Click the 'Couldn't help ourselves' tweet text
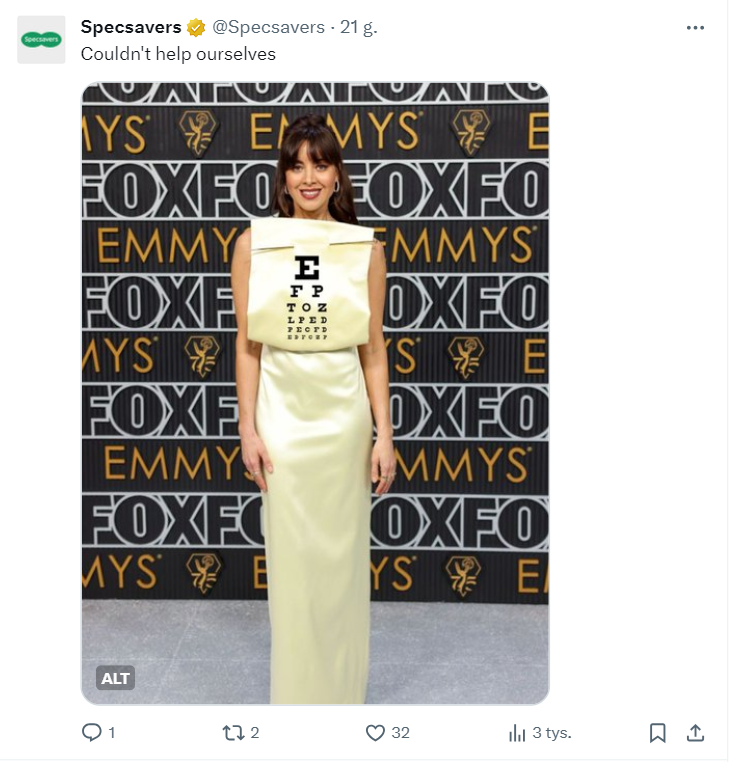This screenshot has height=762, width=731. point(178,54)
